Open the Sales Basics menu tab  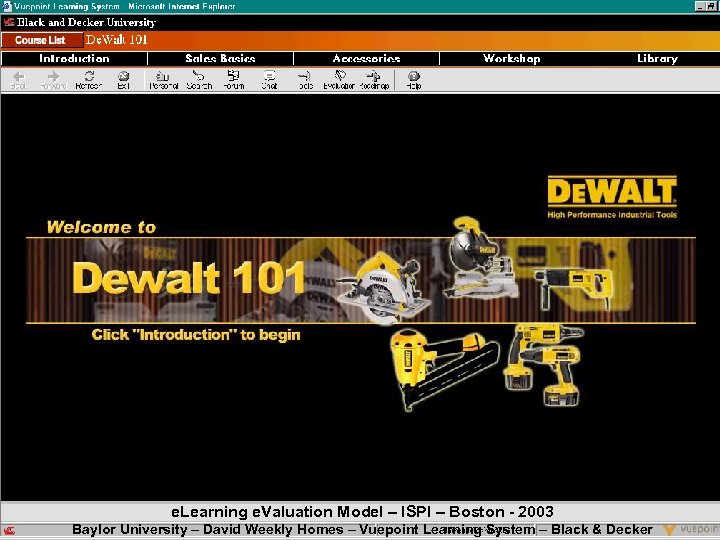tap(220, 58)
